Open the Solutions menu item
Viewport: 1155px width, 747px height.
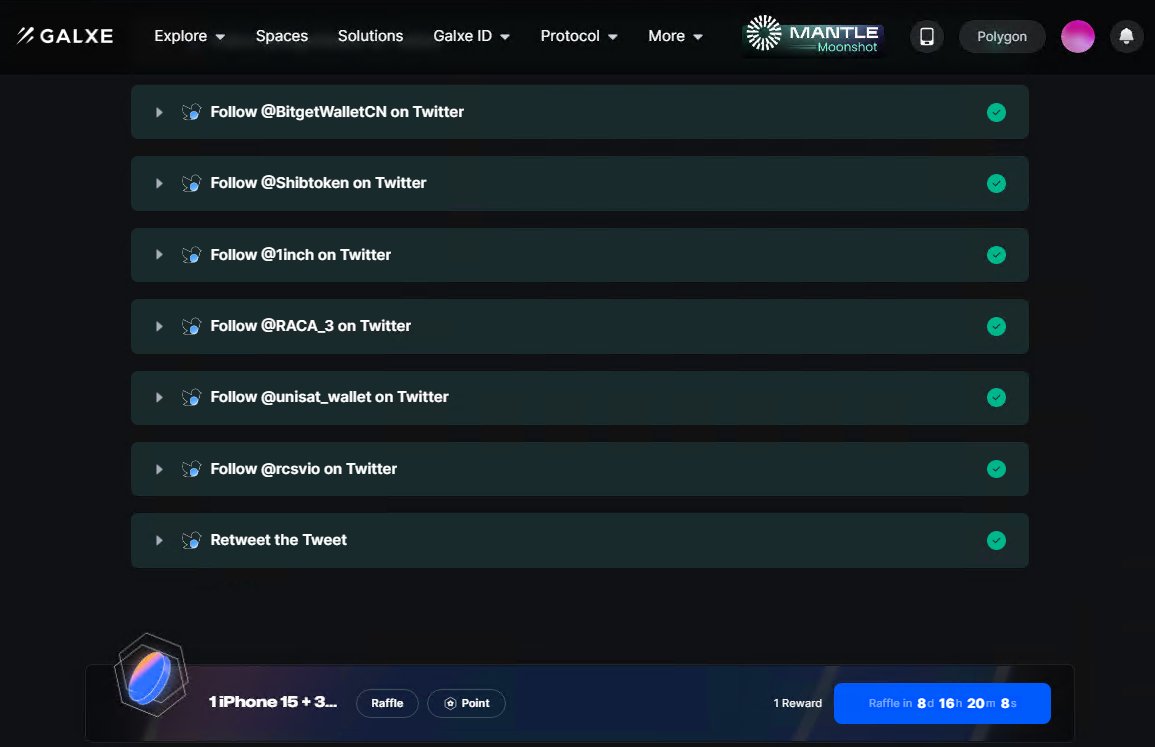tap(371, 36)
